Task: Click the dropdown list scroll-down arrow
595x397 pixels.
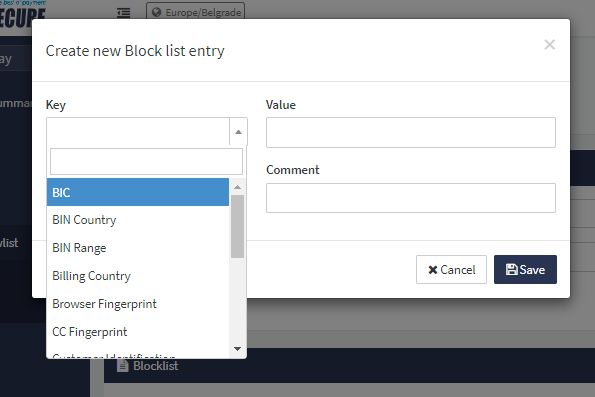Action: tap(238, 349)
